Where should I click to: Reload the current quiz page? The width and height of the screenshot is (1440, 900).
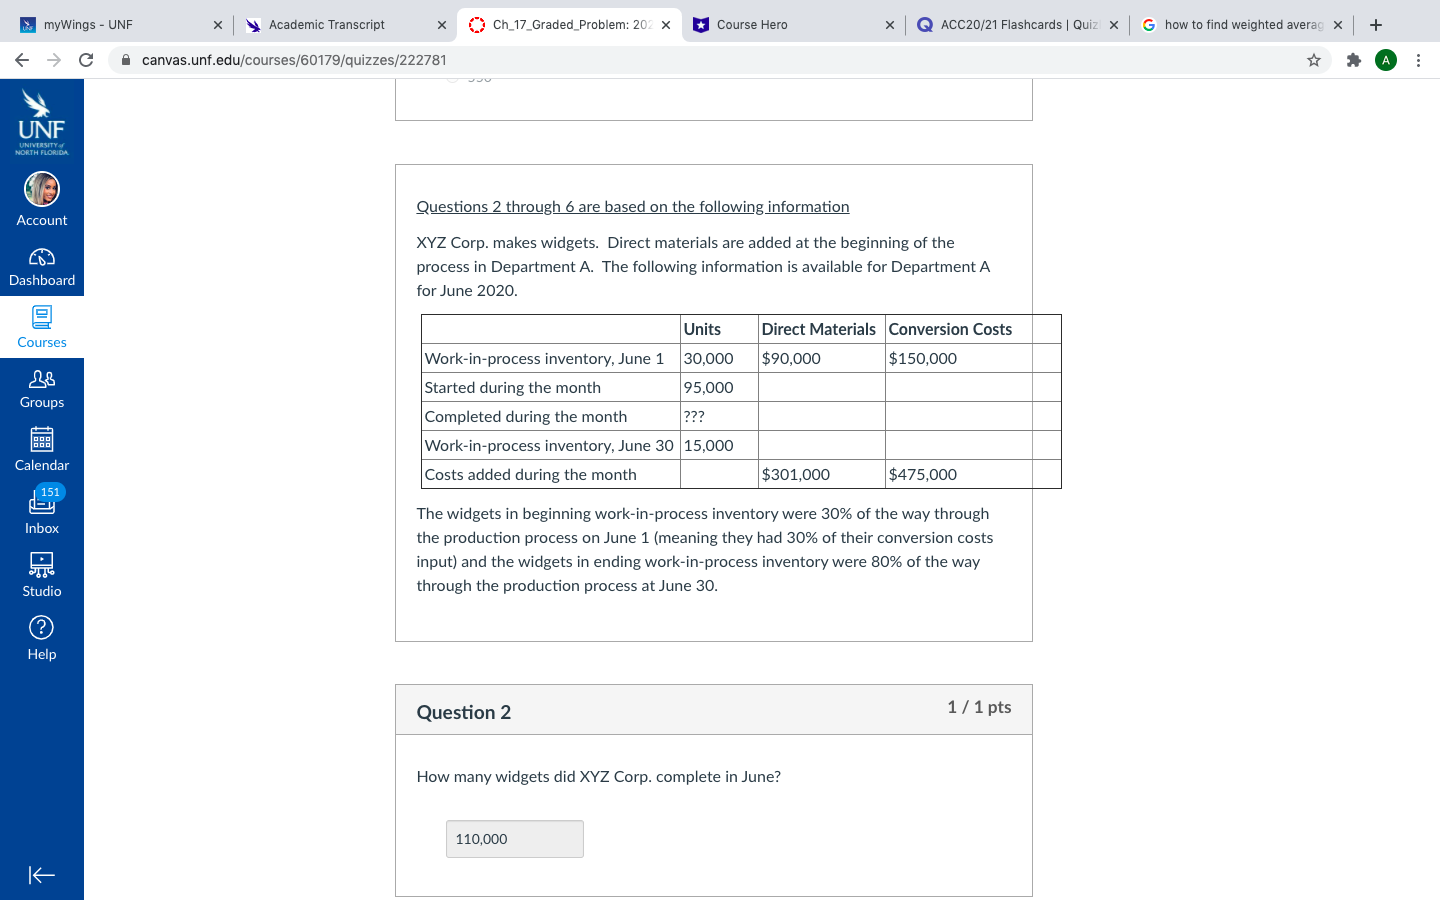[x=85, y=60]
